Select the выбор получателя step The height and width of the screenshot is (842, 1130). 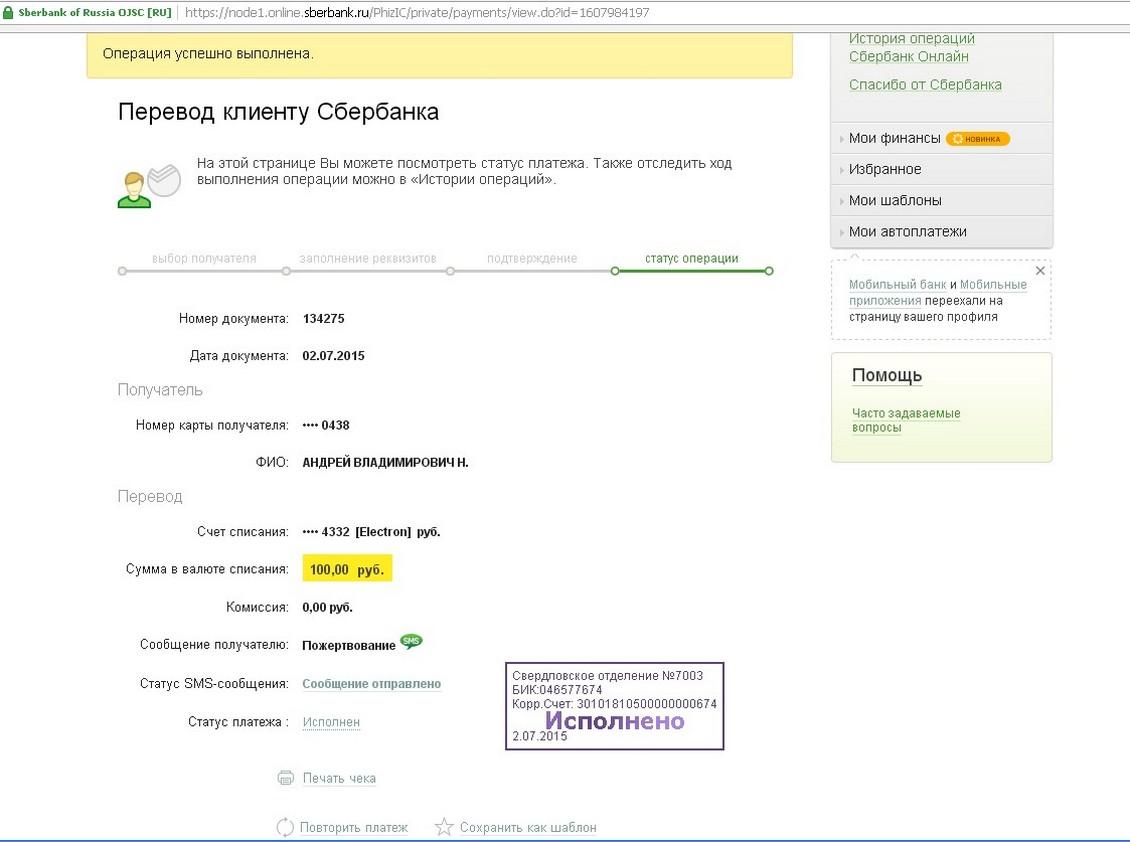pos(204,258)
